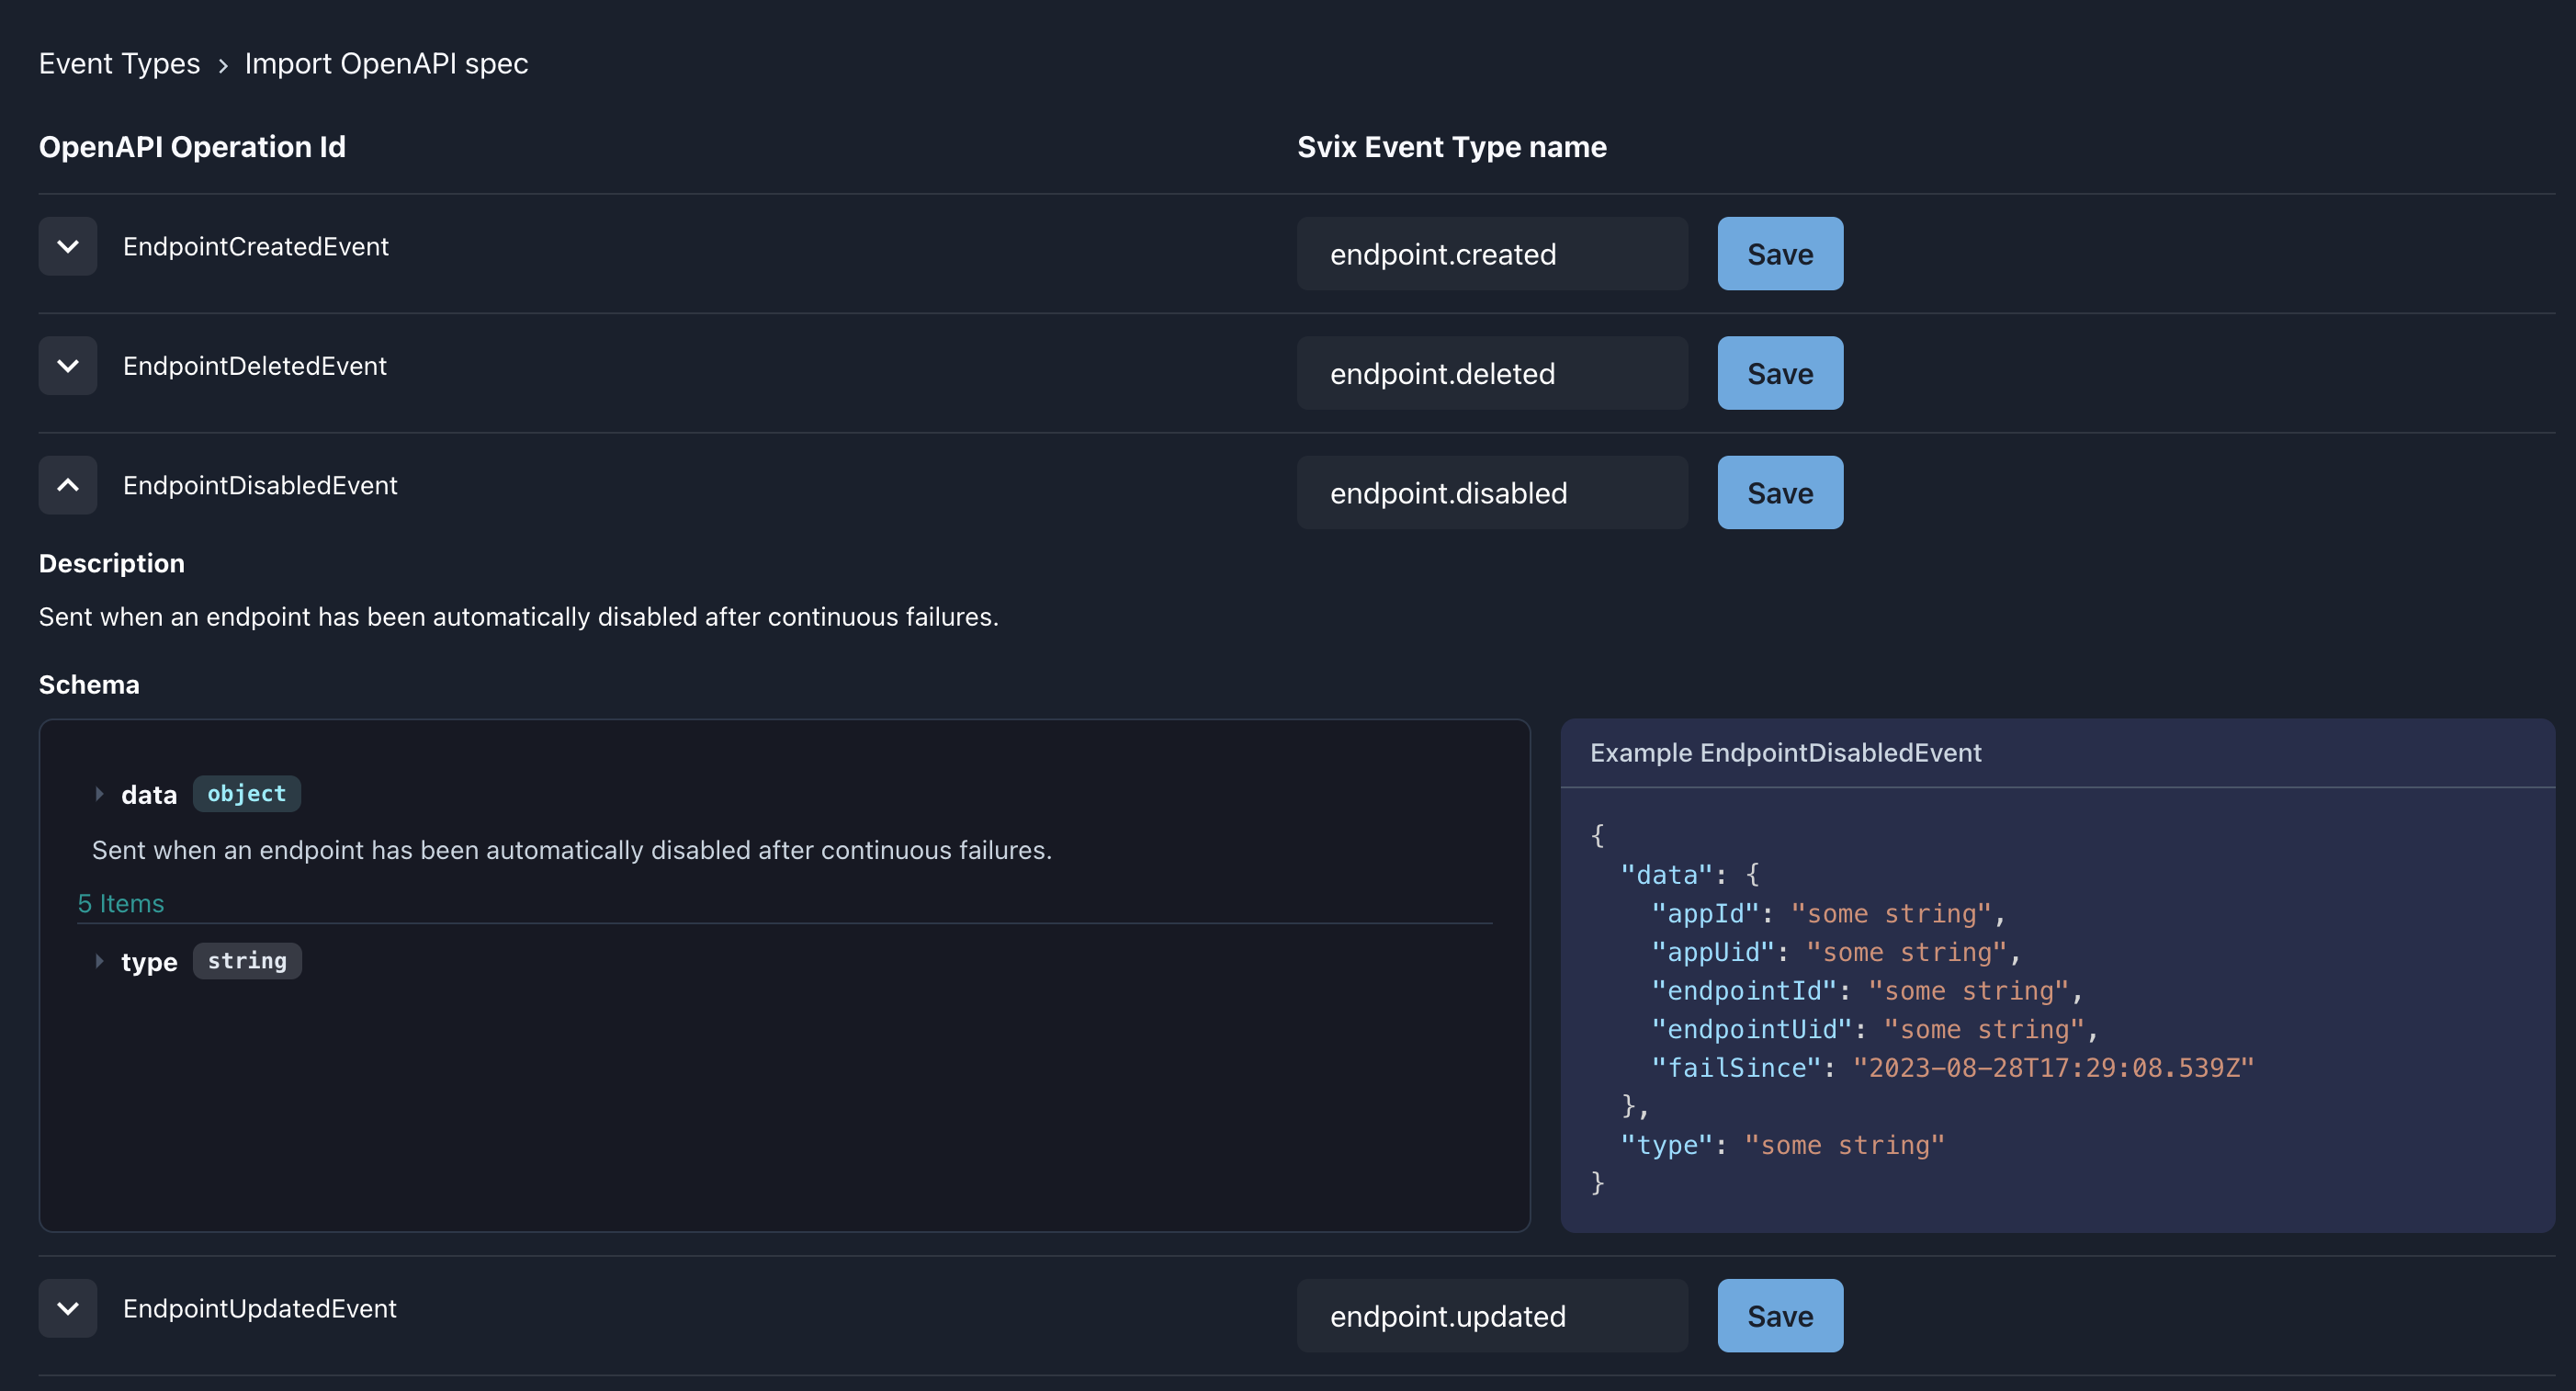Expand the EndpointCreatedEvent row
This screenshot has height=1391, width=2576.
tap(67, 246)
